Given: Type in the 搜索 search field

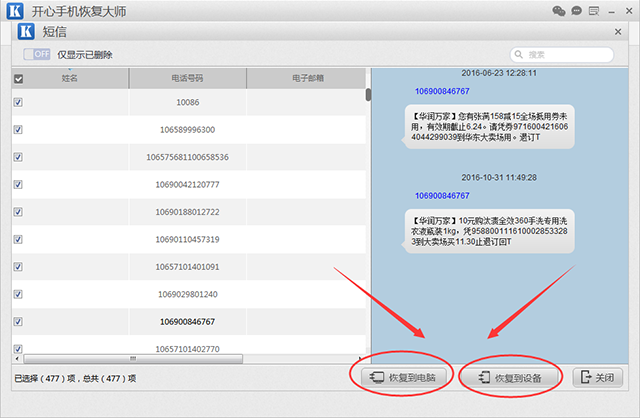Looking at the screenshot, I should [565, 54].
